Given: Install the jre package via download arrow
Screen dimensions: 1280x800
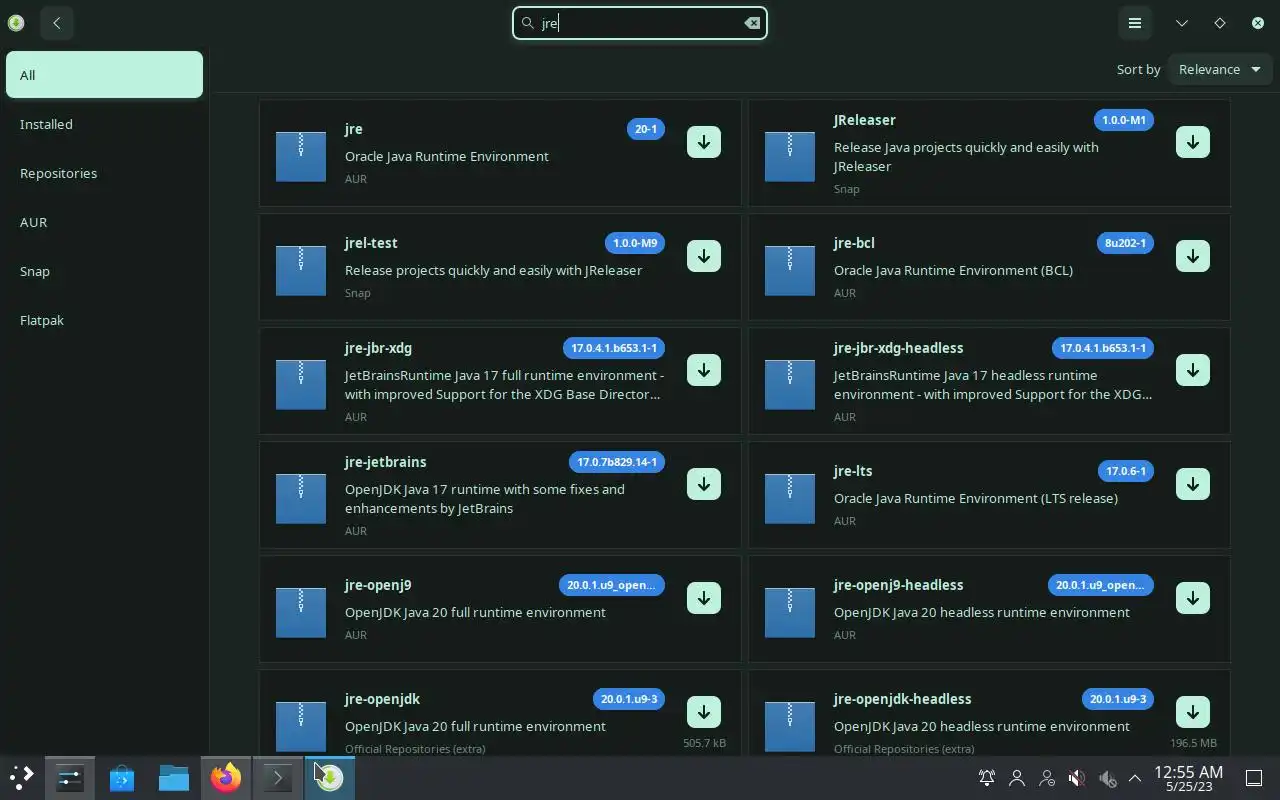Looking at the screenshot, I should tap(704, 142).
